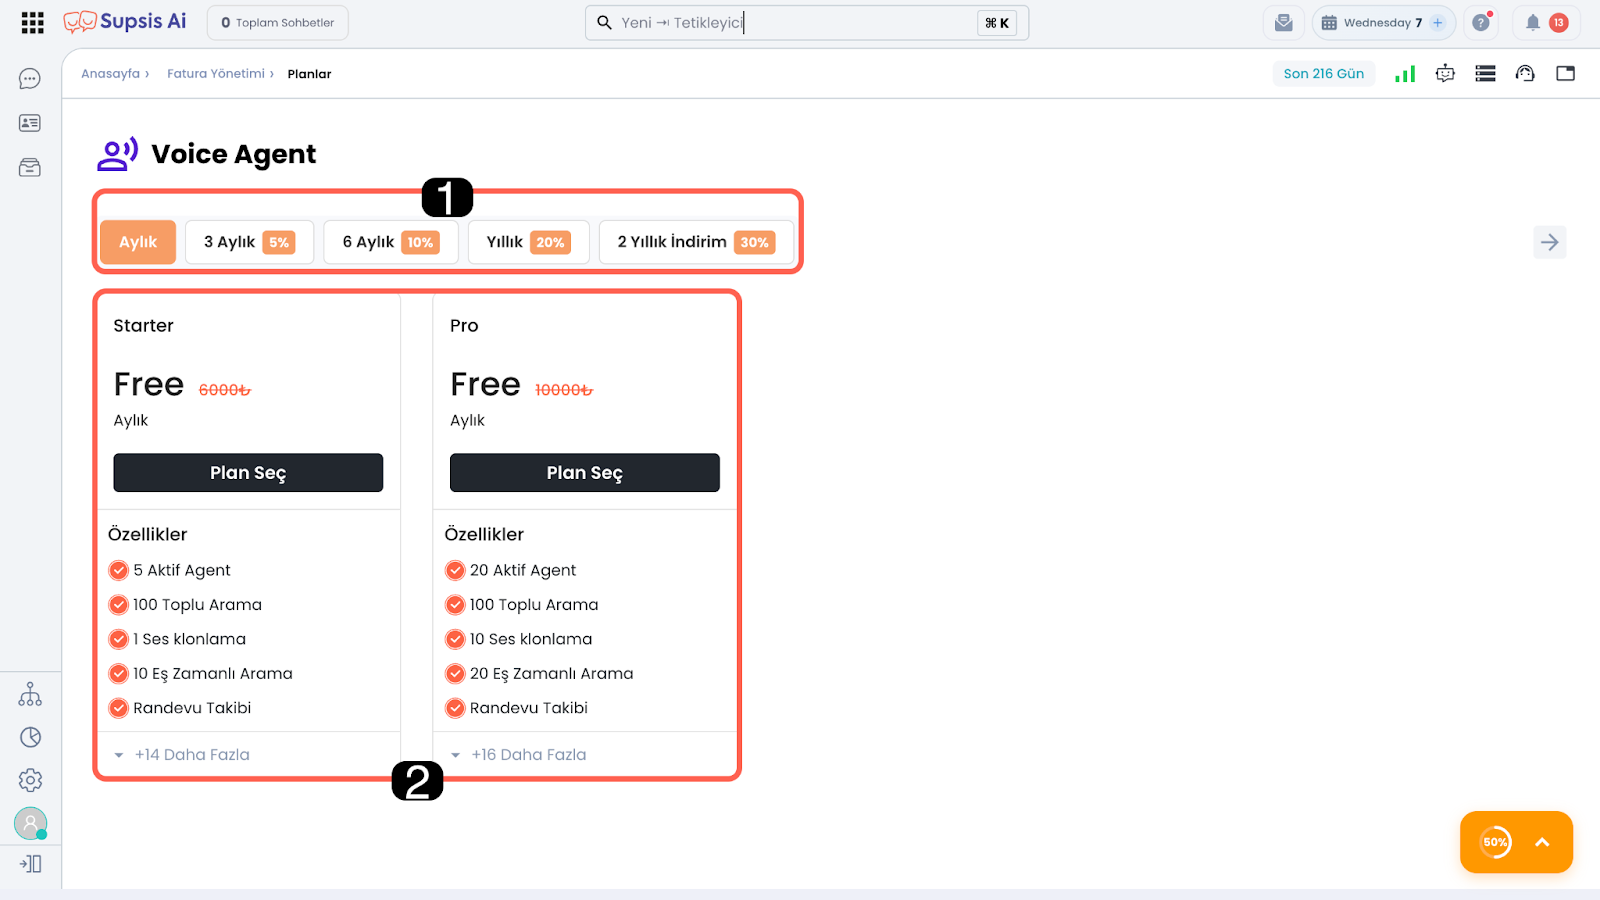Open the archive box sidebar icon
This screenshot has height=900, width=1600.
[30, 167]
